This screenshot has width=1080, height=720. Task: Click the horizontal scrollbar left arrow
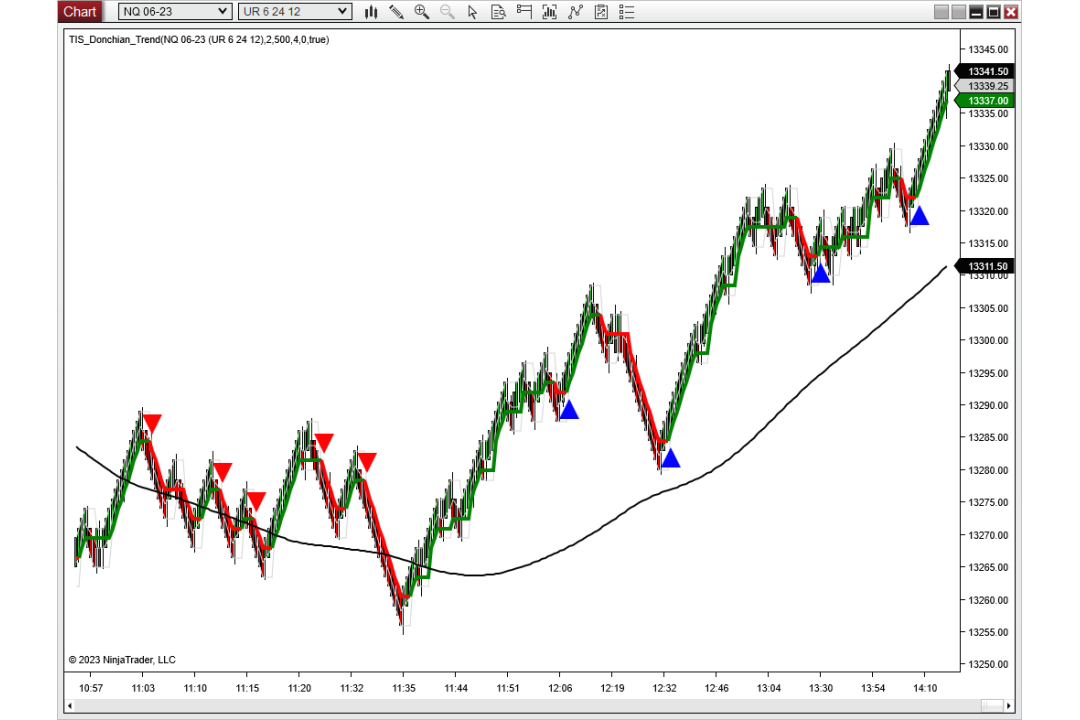(x=69, y=706)
